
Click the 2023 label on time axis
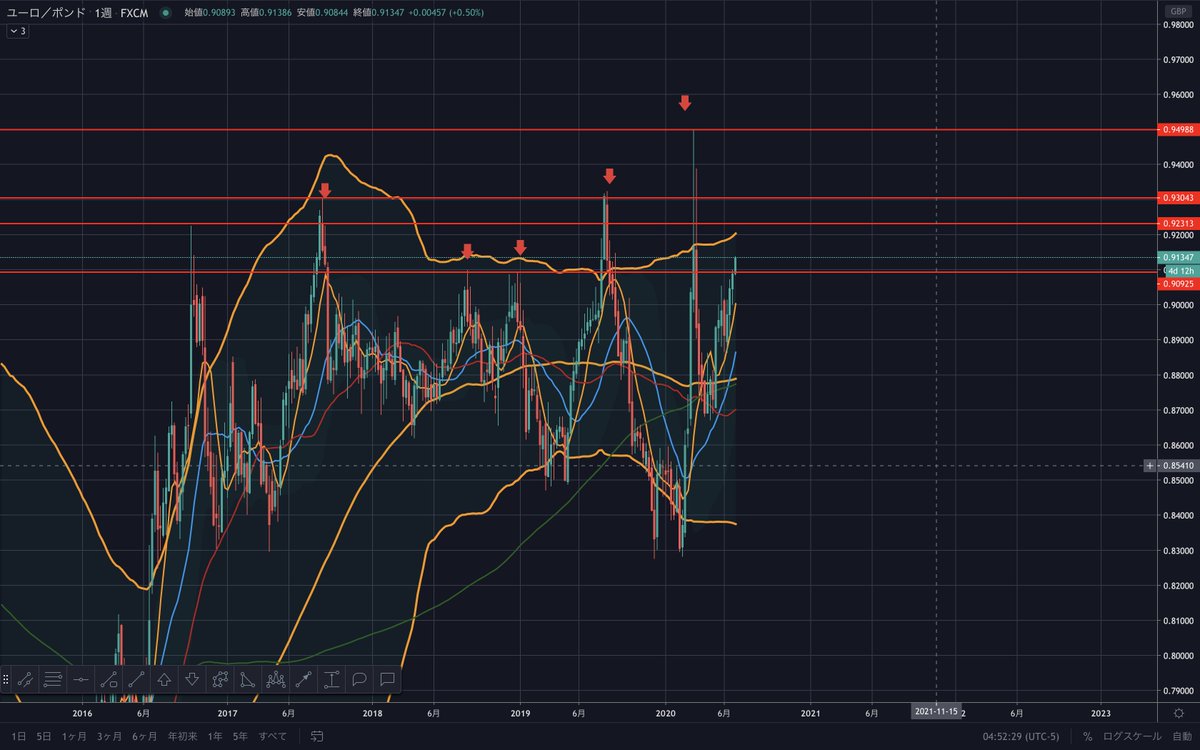(1100, 712)
